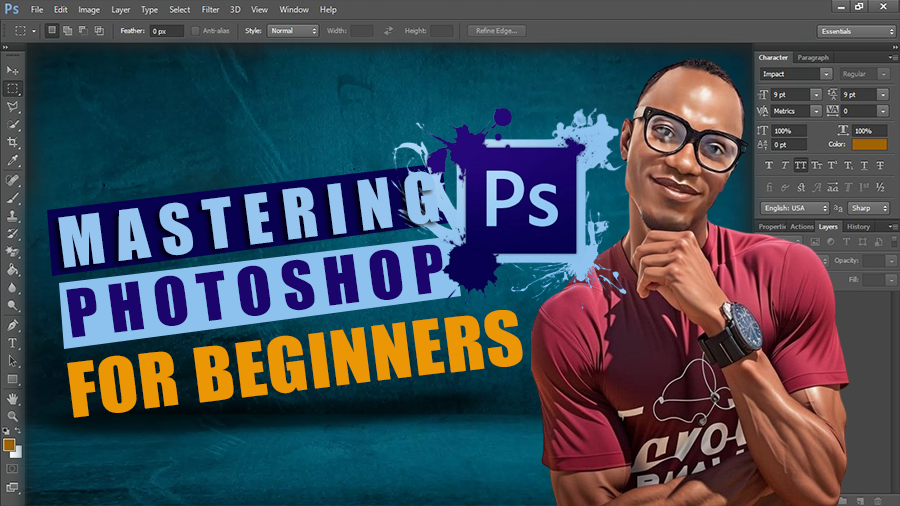Image resolution: width=900 pixels, height=506 pixels.
Task: Select the Crop tool
Action: (x=12, y=142)
